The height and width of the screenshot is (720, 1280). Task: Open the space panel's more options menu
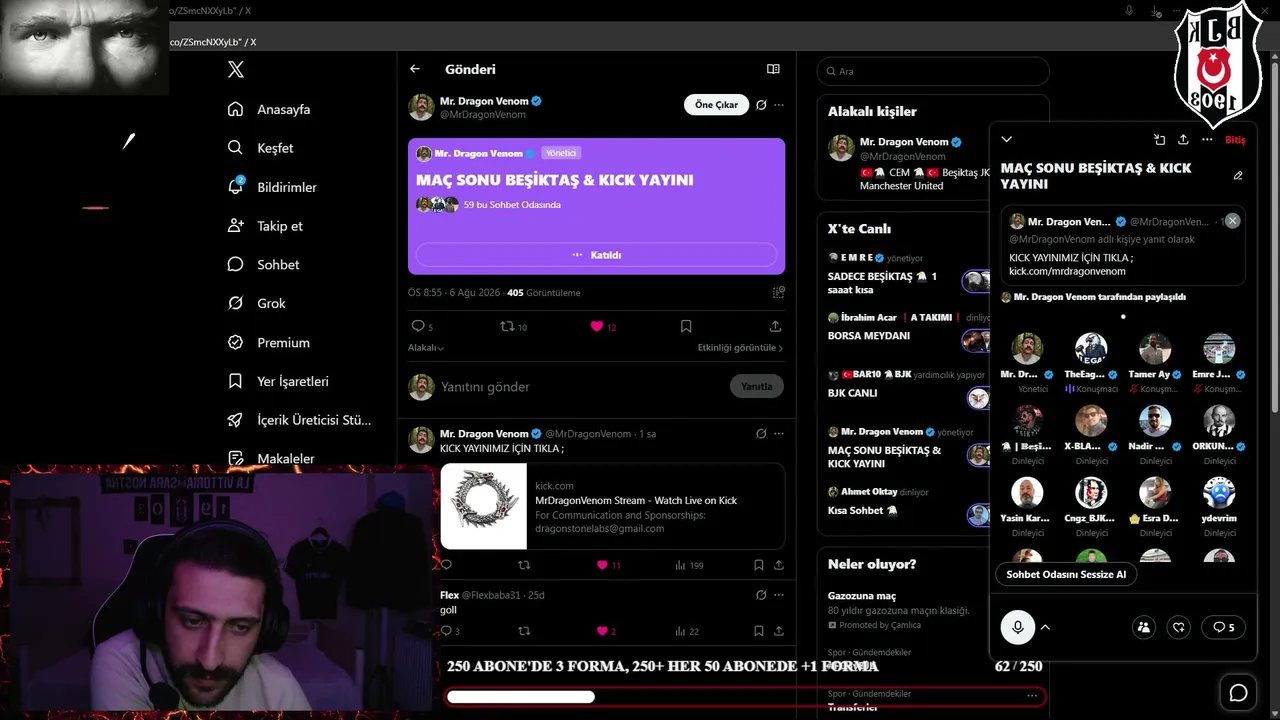[1207, 140]
